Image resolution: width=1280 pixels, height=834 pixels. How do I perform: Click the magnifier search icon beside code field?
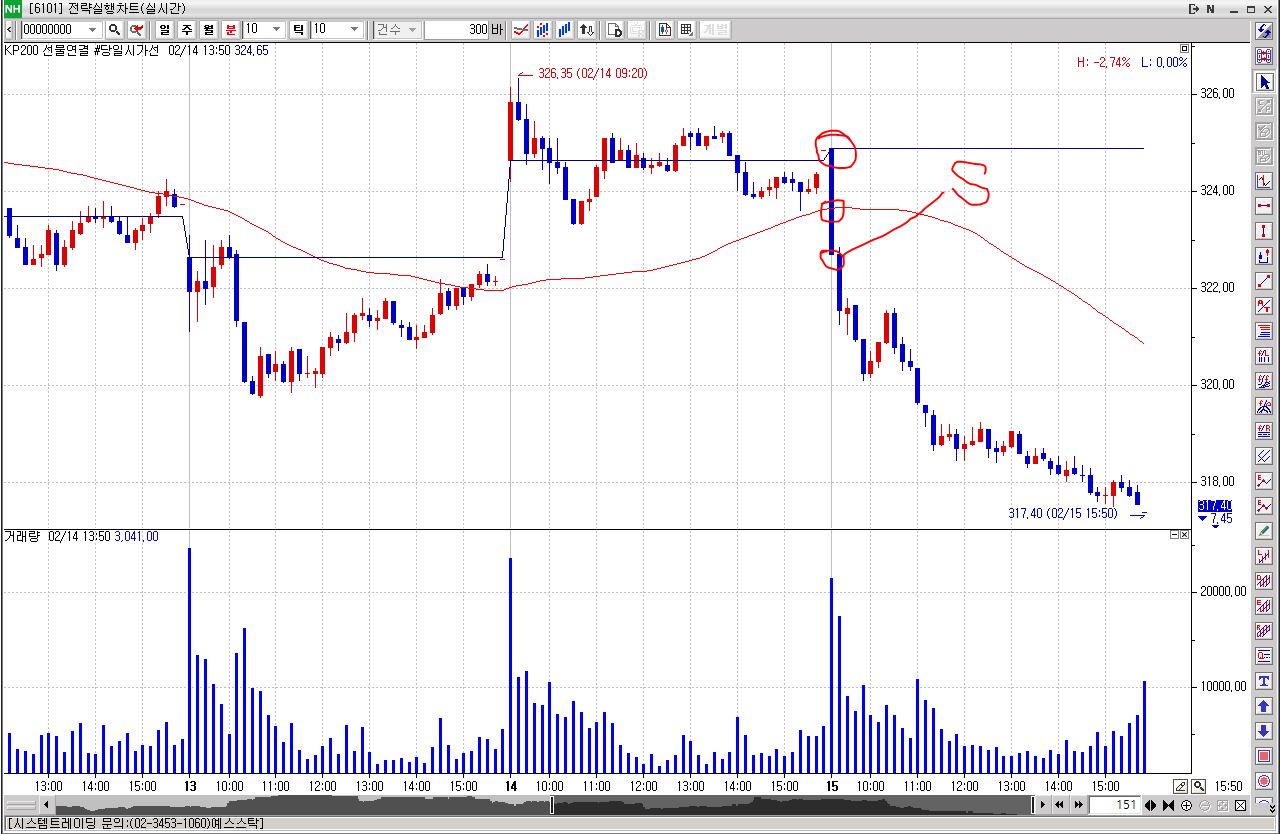coord(115,30)
